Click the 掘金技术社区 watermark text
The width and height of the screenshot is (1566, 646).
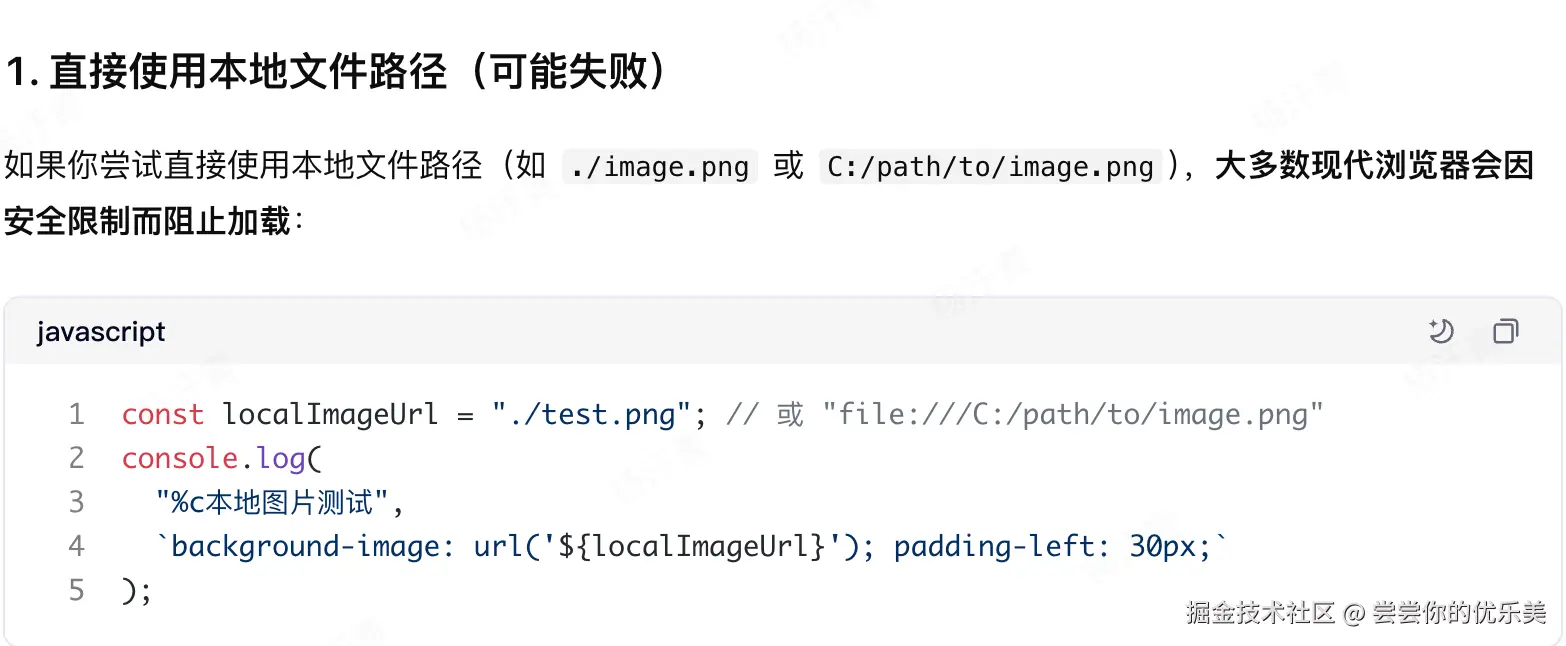[x=1260, y=613]
